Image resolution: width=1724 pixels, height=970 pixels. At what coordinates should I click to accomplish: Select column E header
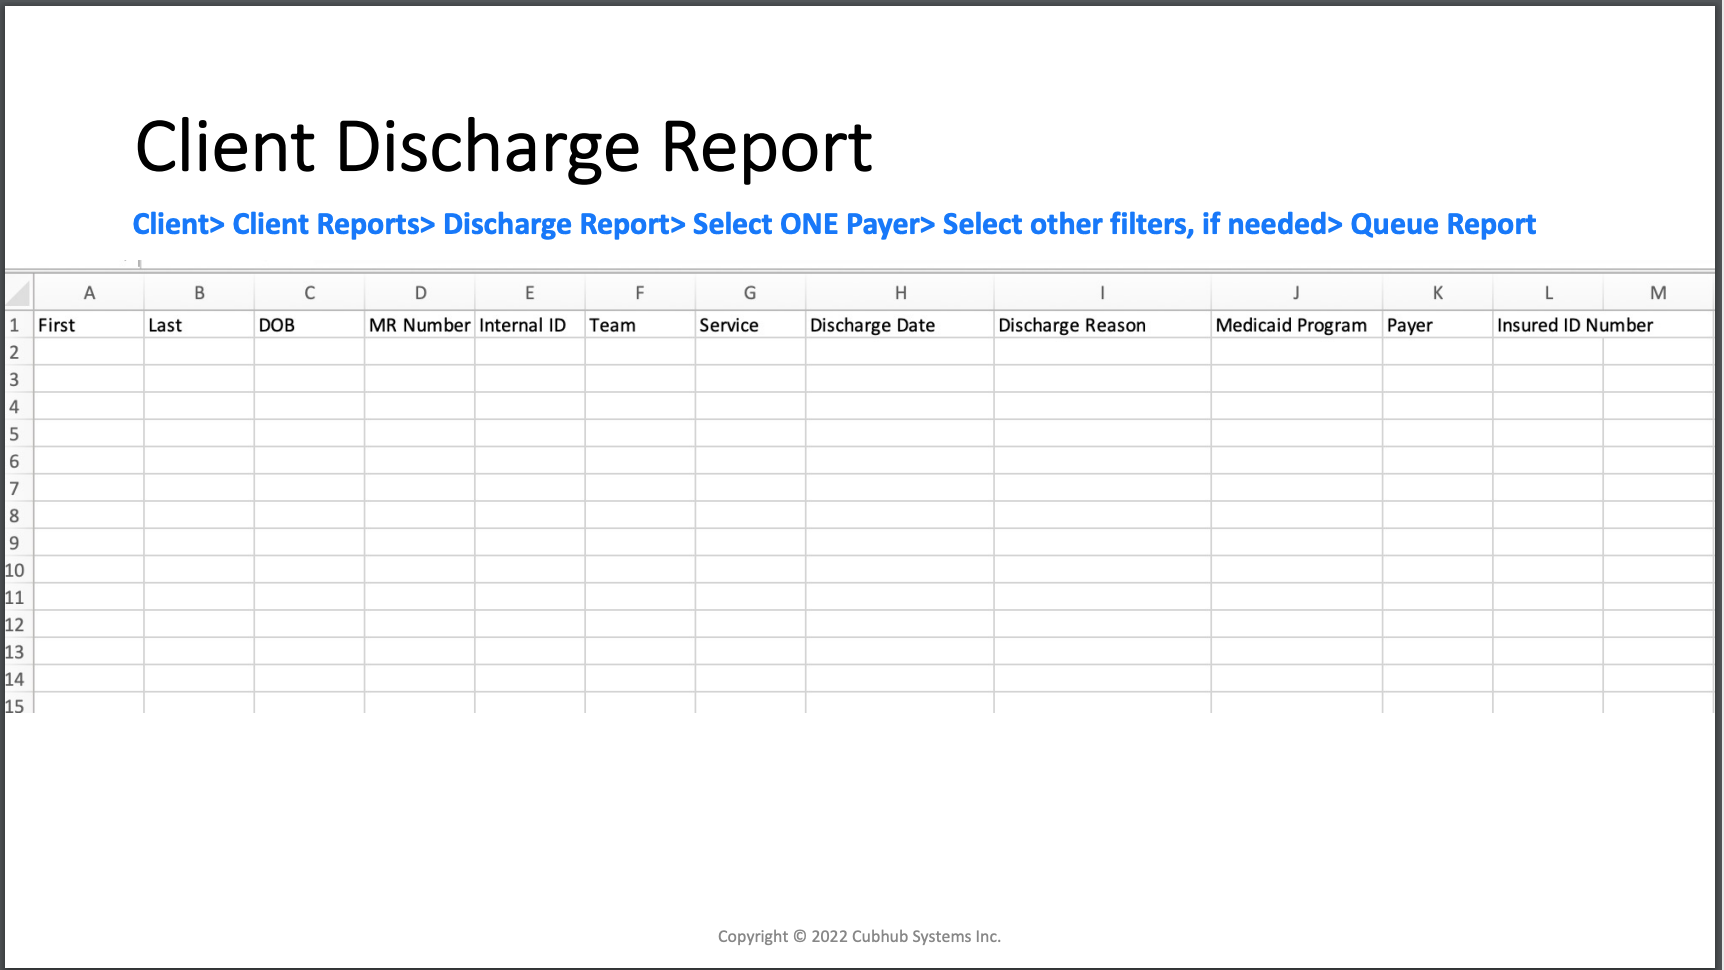pos(530,293)
